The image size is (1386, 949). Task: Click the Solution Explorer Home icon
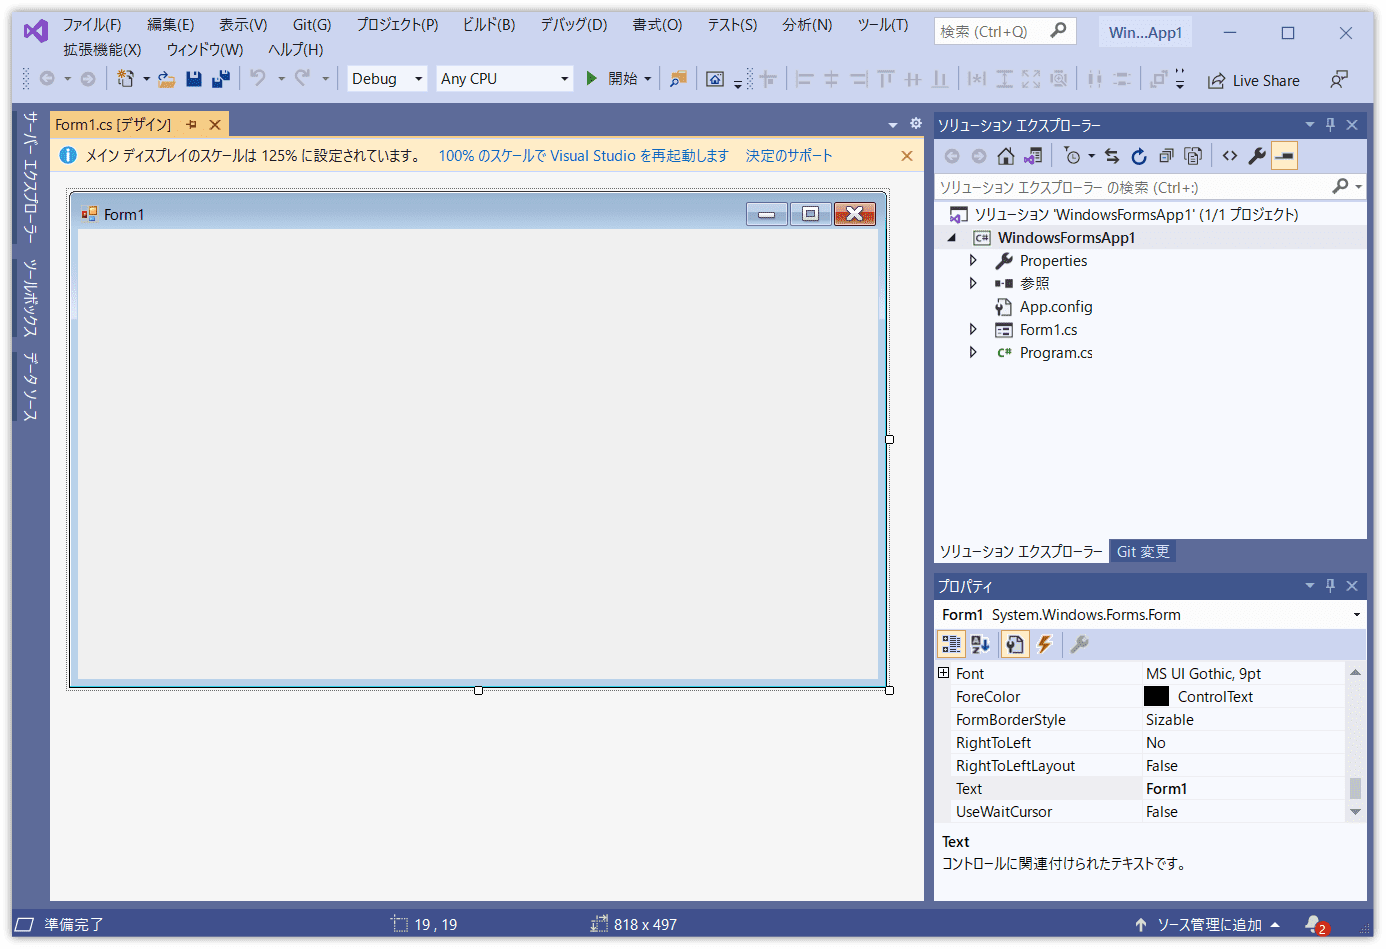coord(1006,156)
